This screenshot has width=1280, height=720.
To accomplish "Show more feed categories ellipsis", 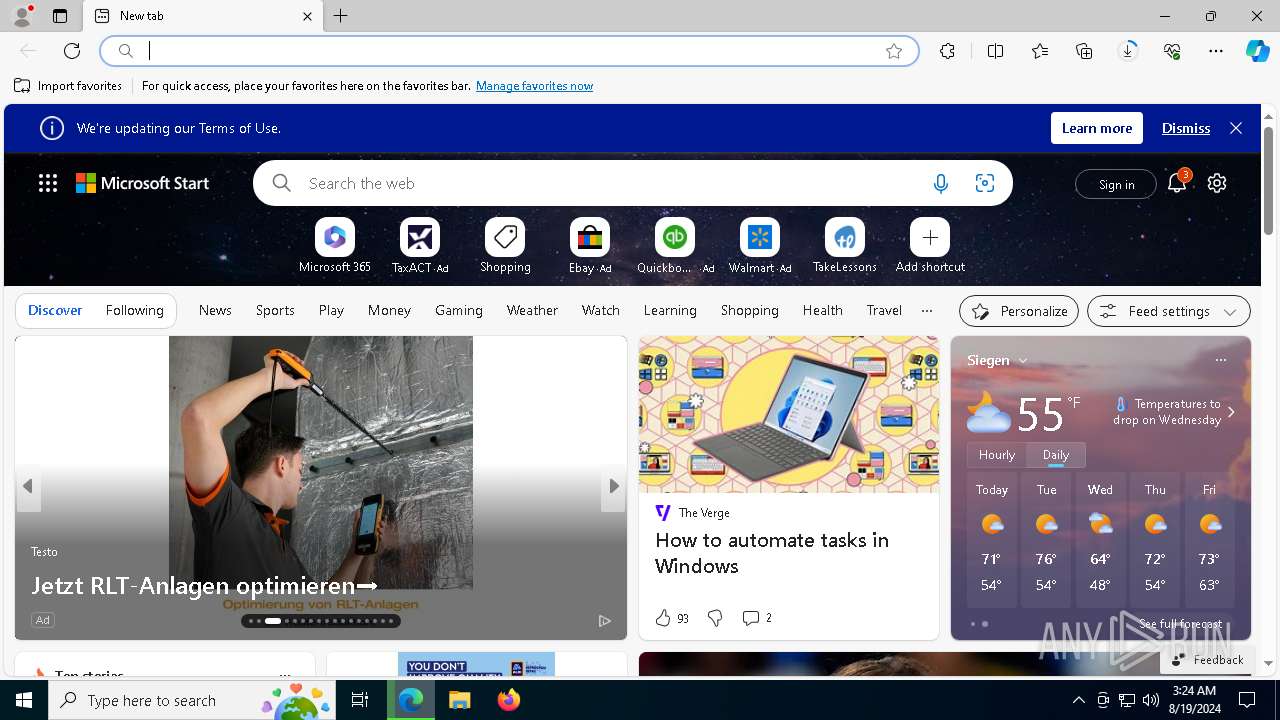I will (x=927, y=310).
